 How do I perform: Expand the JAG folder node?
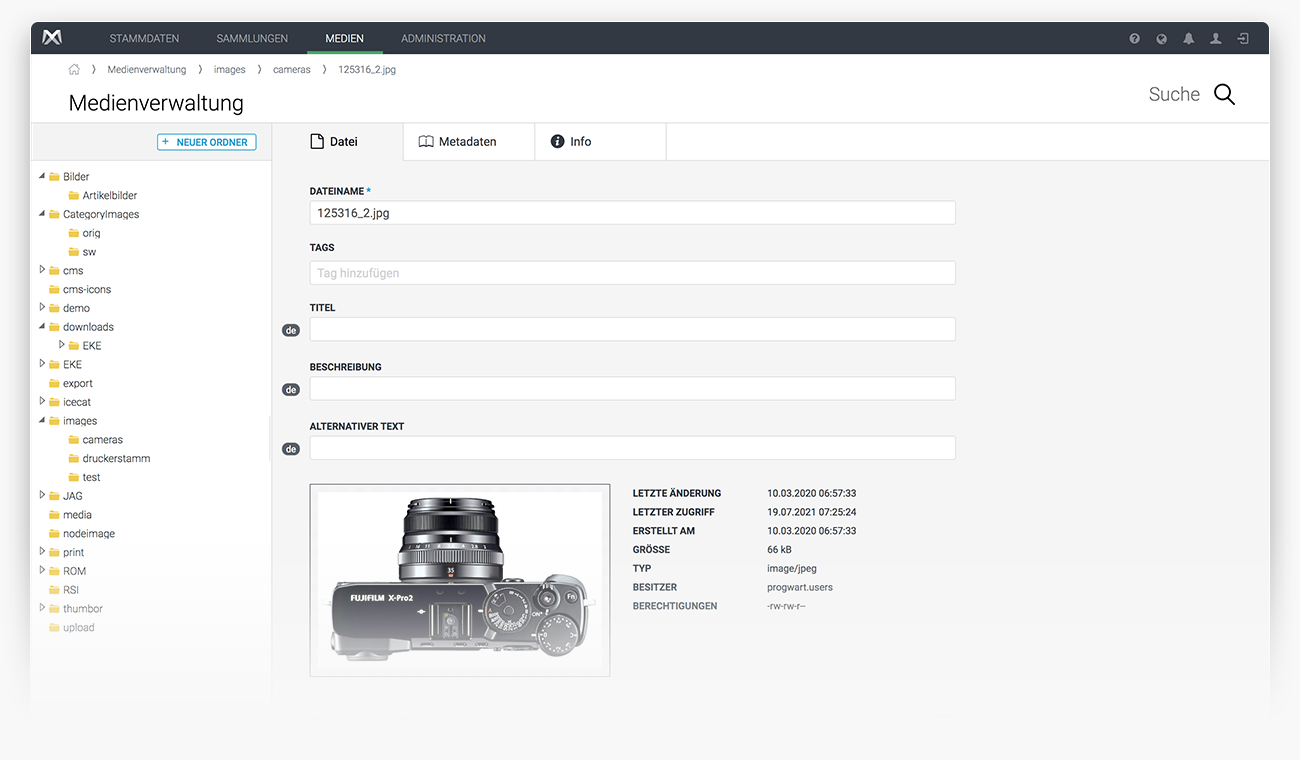point(42,495)
